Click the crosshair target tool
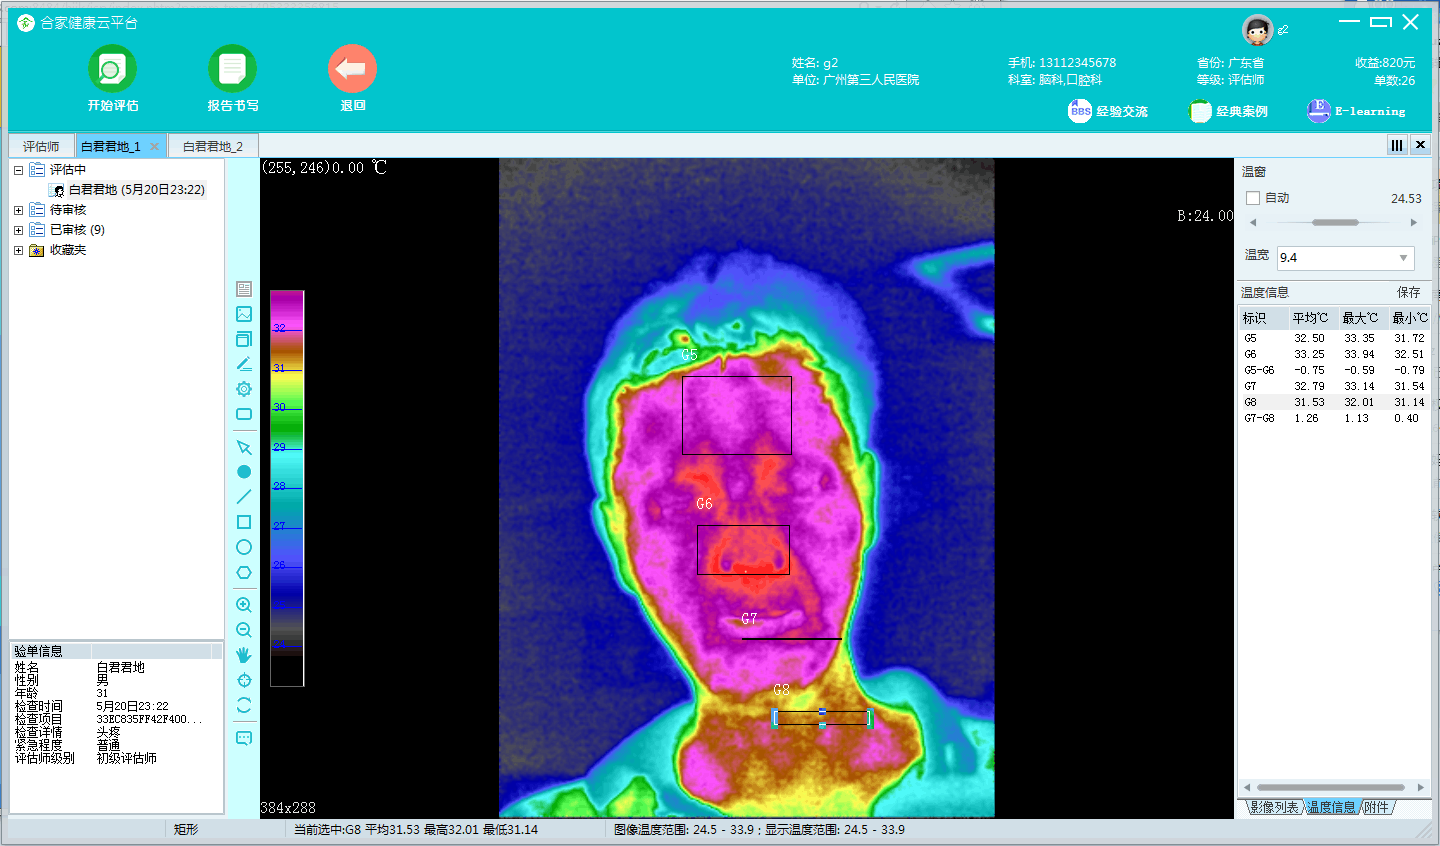The height and width of the screenshot is (846, 1440). click(x=244, y=680)
